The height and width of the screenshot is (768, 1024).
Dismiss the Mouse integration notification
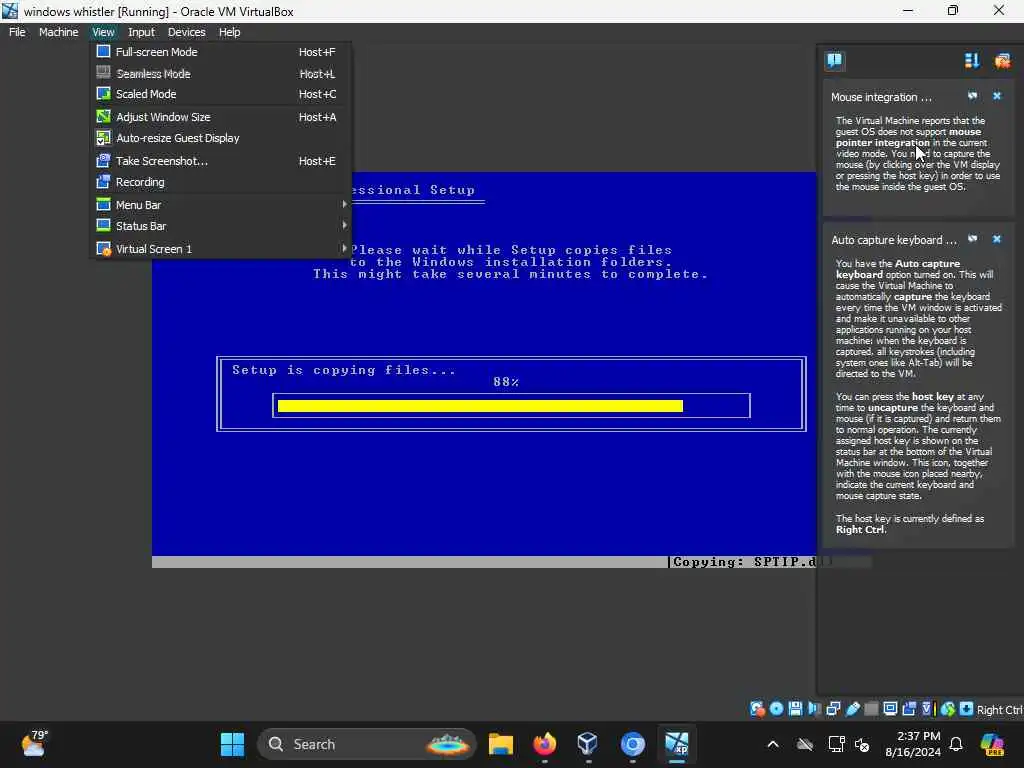coord(997,96)
